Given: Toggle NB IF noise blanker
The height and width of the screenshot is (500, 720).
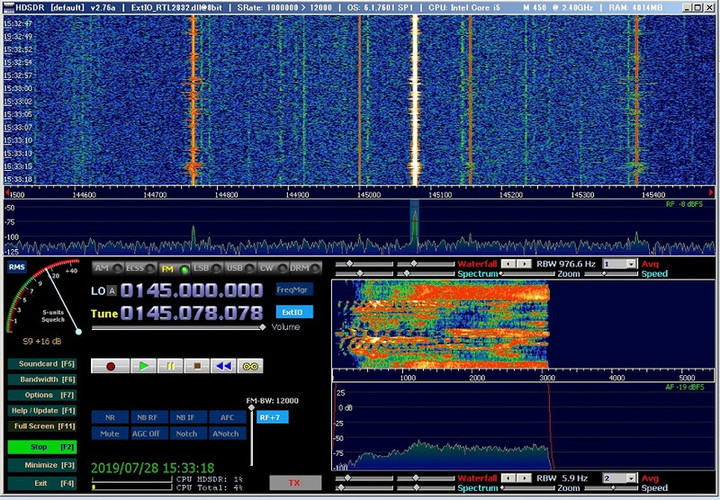Looking at the screenshot, I should [x=188, y=417].
